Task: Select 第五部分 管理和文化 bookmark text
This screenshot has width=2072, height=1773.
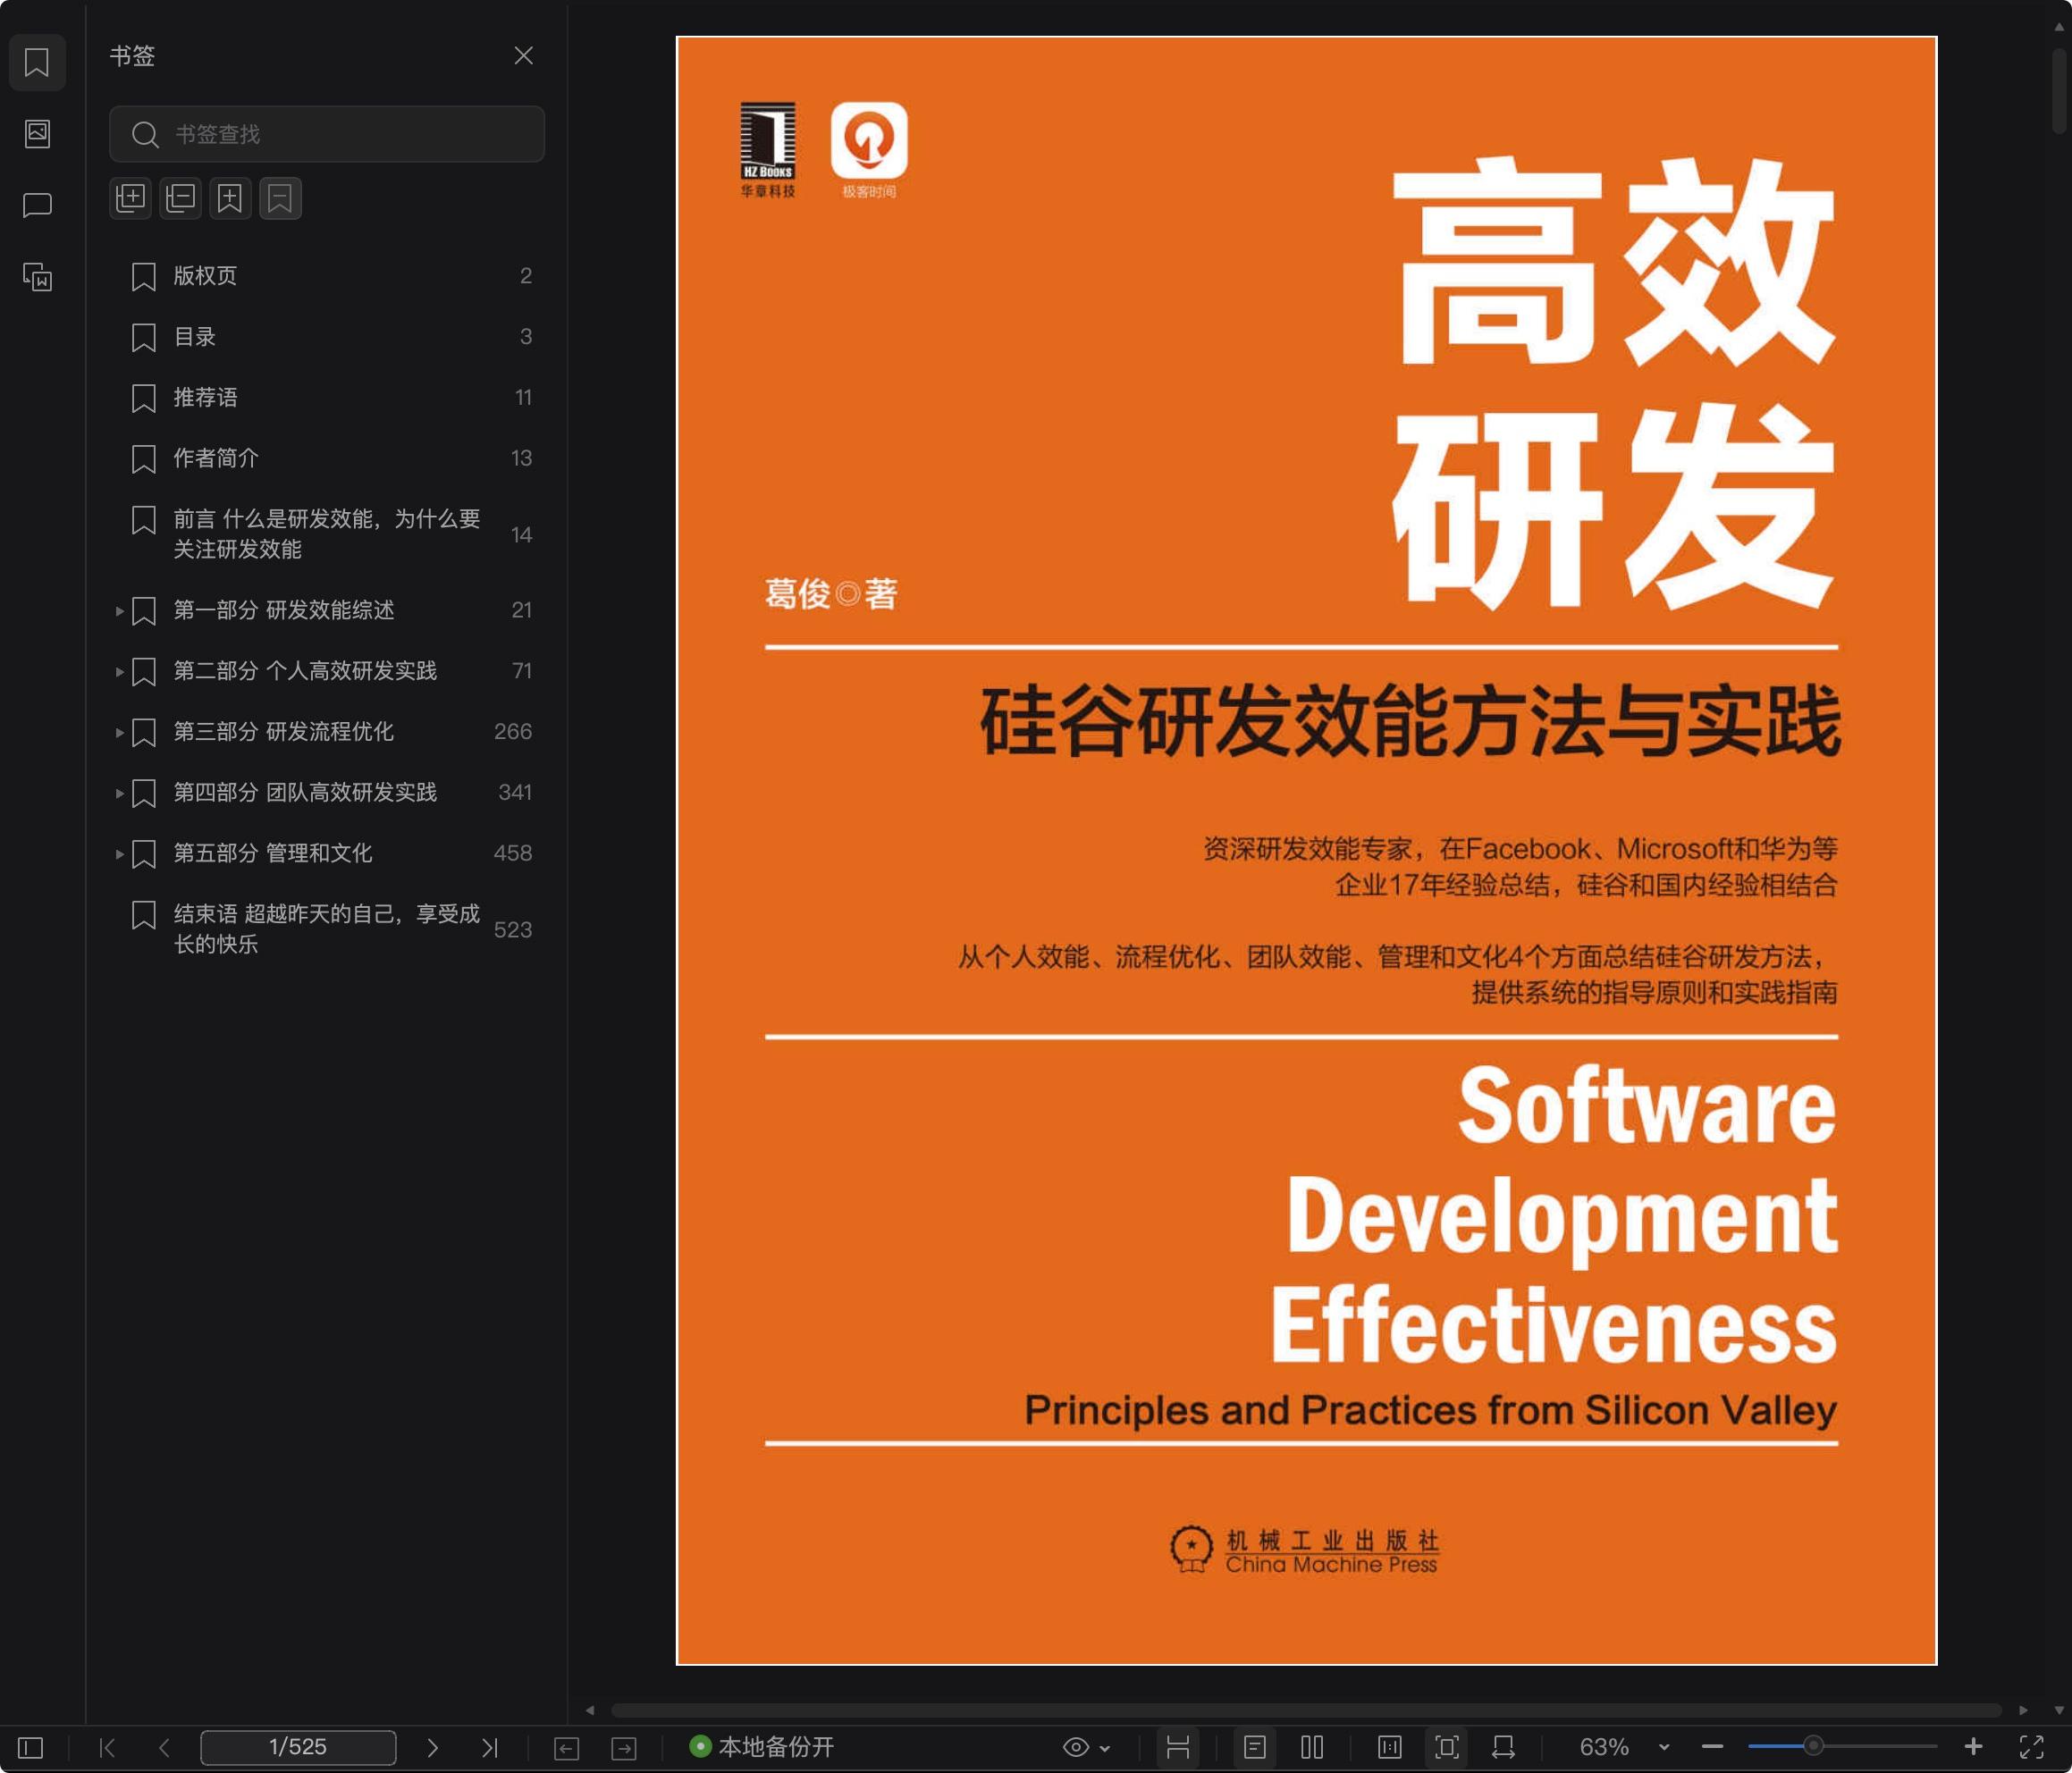Action: [273, 853]
